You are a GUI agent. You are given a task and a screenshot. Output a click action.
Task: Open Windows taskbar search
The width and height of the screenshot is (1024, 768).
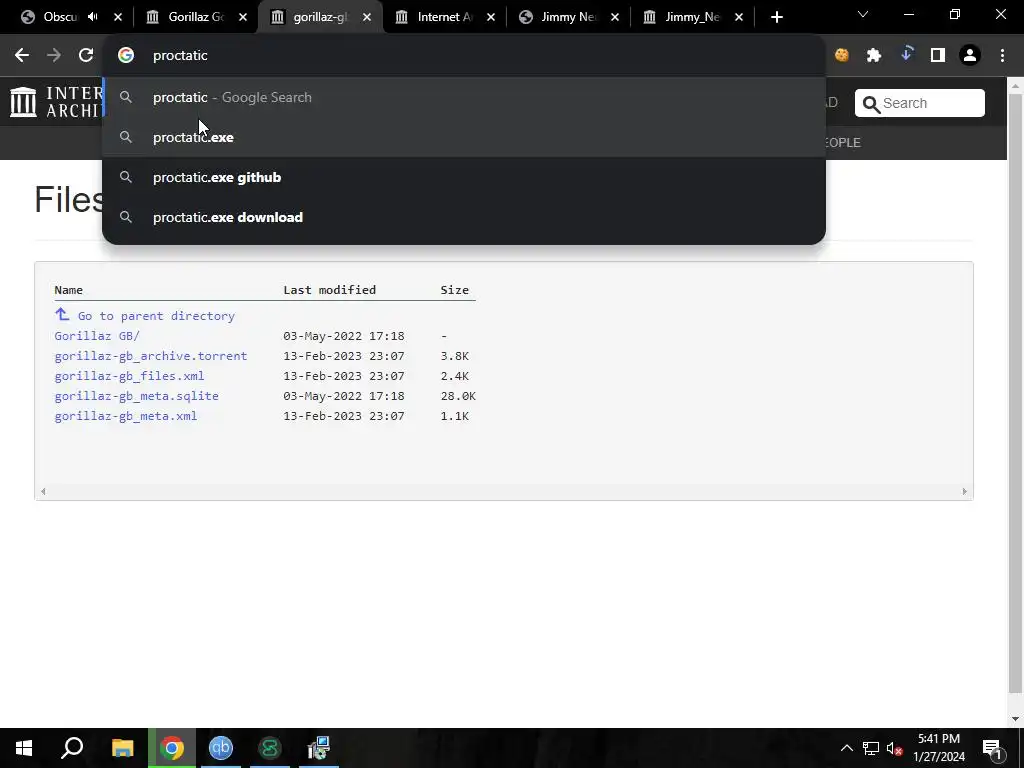pos(72,748)
